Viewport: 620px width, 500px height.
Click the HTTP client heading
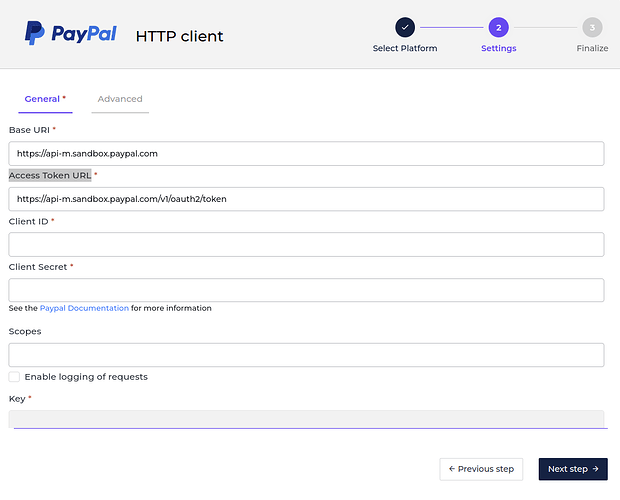point(180,36)
